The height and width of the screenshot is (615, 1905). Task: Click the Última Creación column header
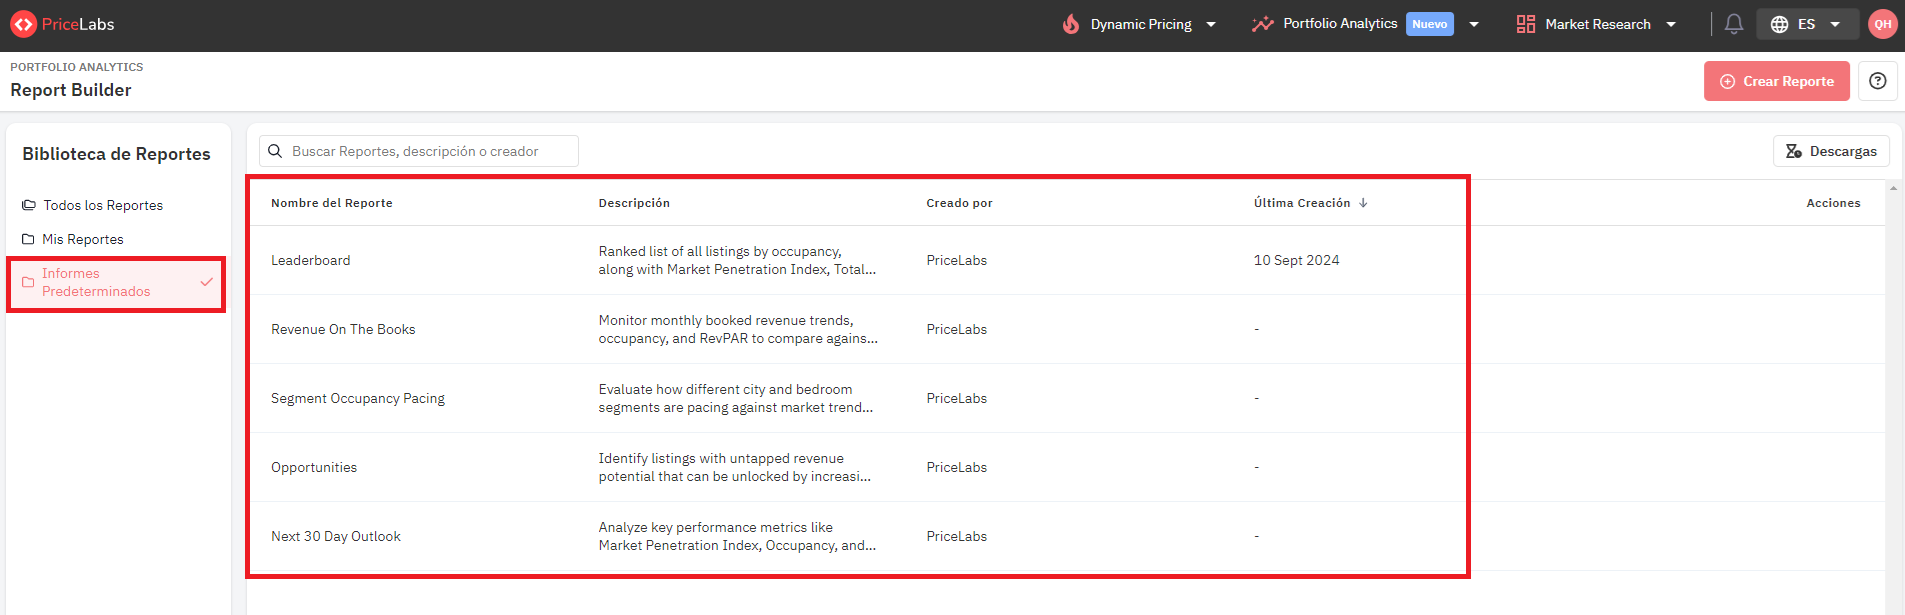[1302, 203]
